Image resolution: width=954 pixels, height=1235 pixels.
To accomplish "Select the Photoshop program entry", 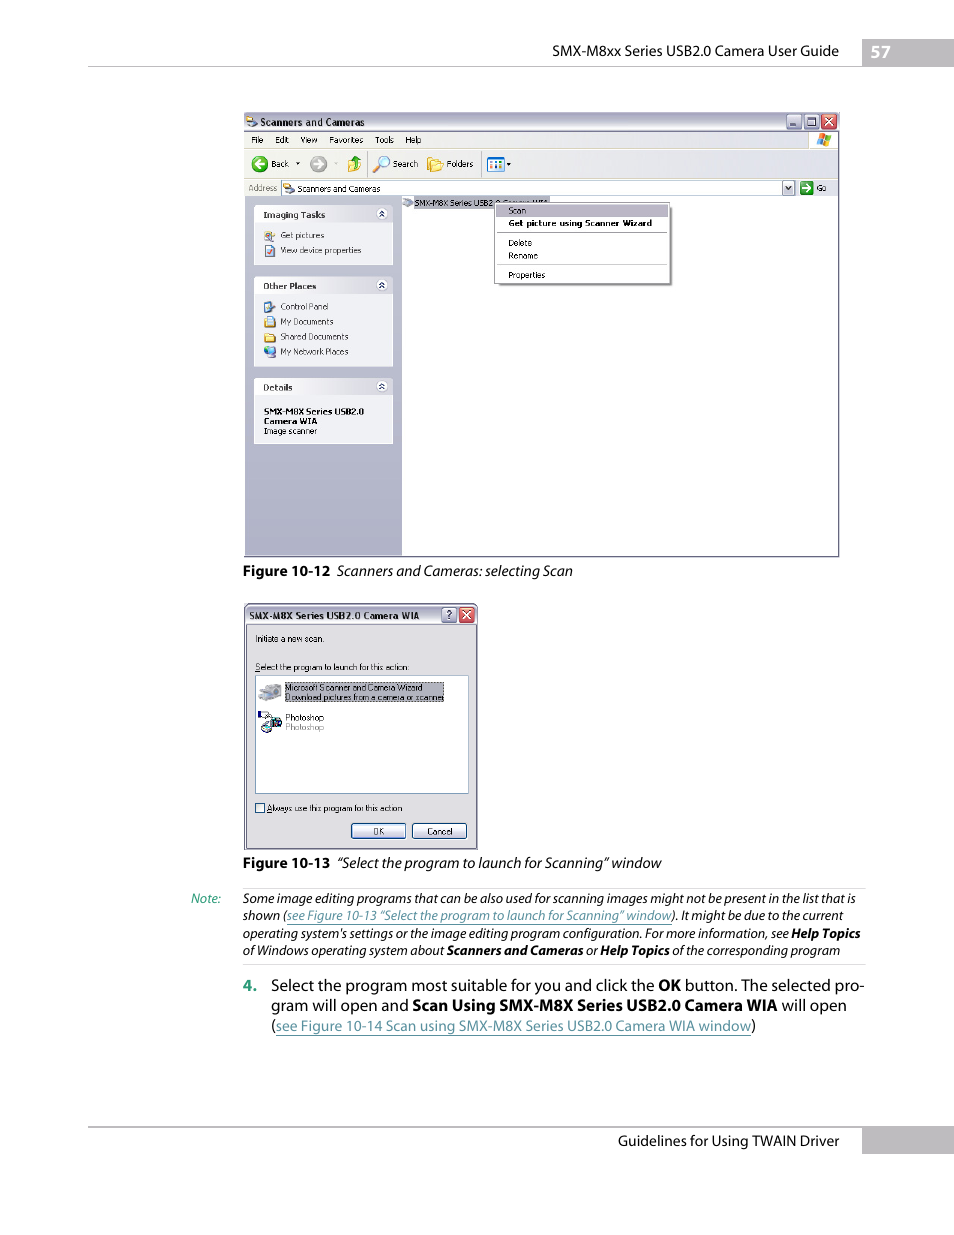I will [304, 722].
